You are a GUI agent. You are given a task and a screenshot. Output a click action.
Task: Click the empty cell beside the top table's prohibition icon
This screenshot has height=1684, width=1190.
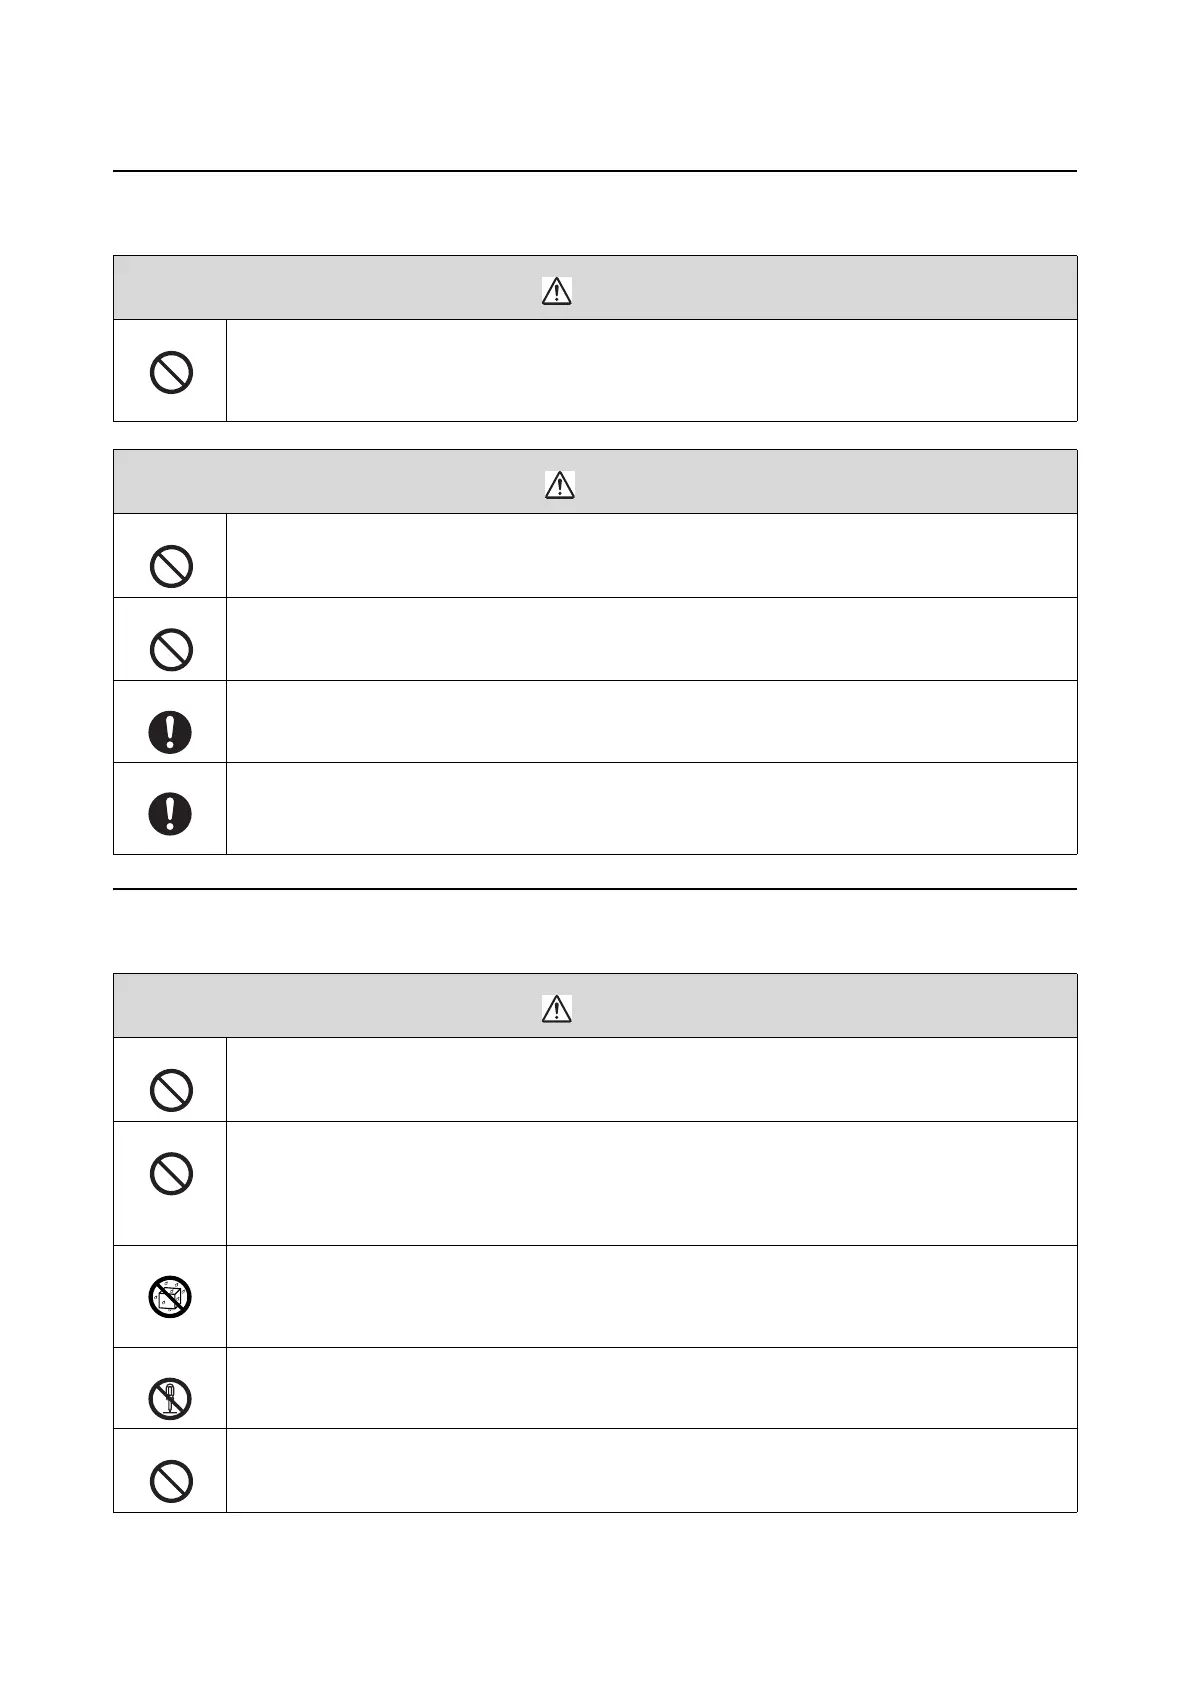(652, 370)
